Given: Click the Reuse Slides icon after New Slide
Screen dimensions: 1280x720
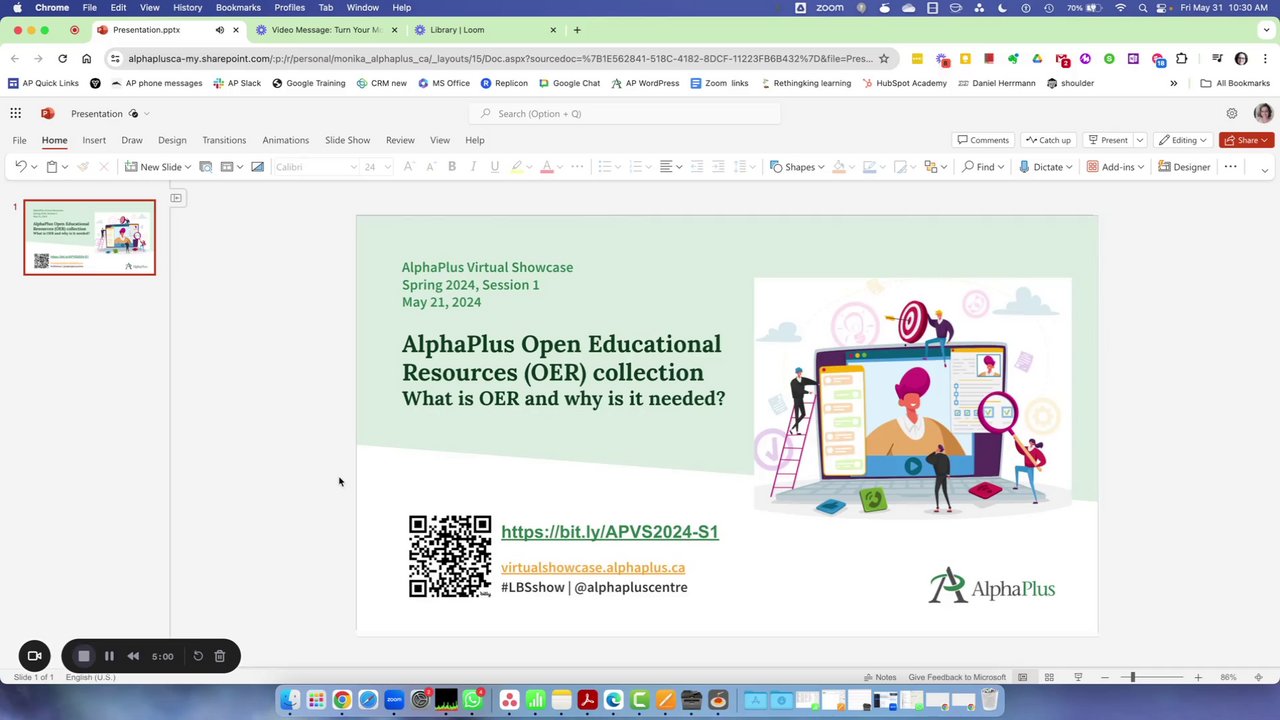Looking at the screenshot, I should point(205,167).
